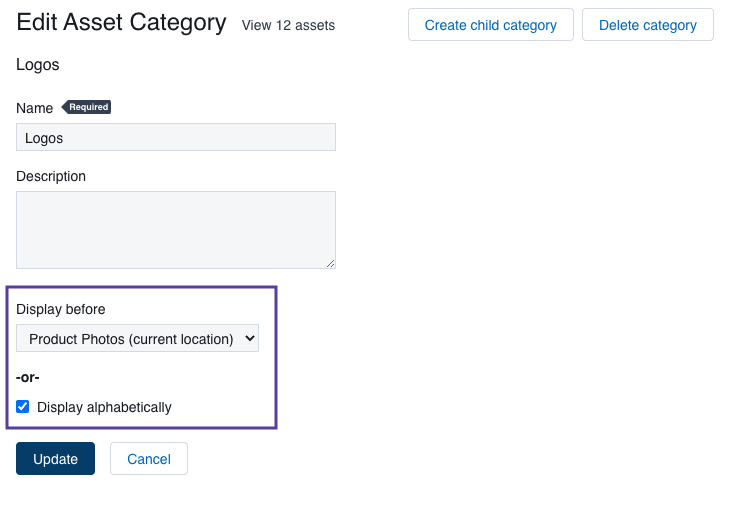Click the Display before label
Screen dimensions: 730x531
click(61, 309)
